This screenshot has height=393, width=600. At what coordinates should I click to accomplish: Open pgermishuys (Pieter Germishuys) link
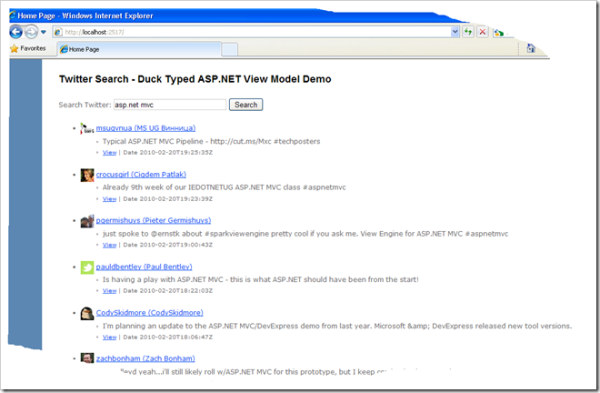[x=153, y=220]
